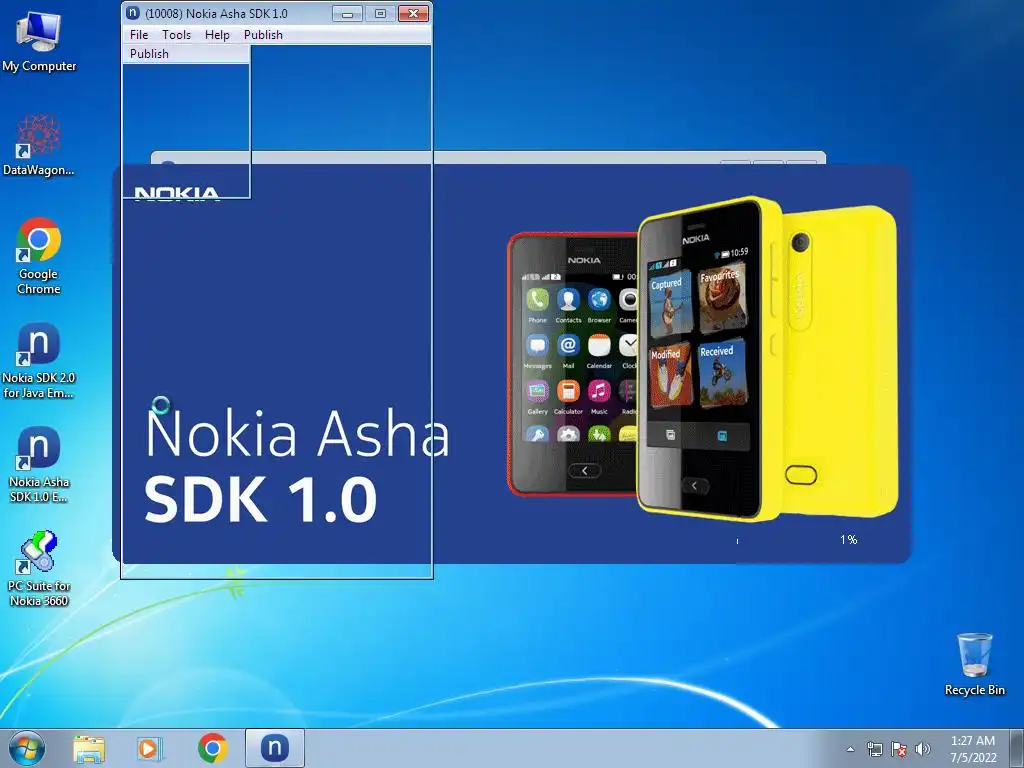The height and width of the screenshot is (768, 1024).
Task: Open Action Center flag icon
Action: click(899, 749)
